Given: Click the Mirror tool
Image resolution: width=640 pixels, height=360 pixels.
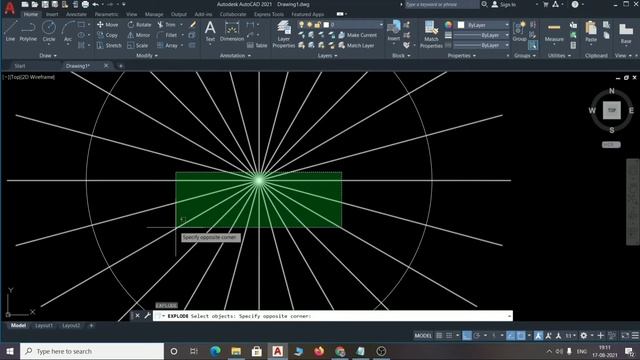Looking at the screenshot, I should click(x=138, y=35).
